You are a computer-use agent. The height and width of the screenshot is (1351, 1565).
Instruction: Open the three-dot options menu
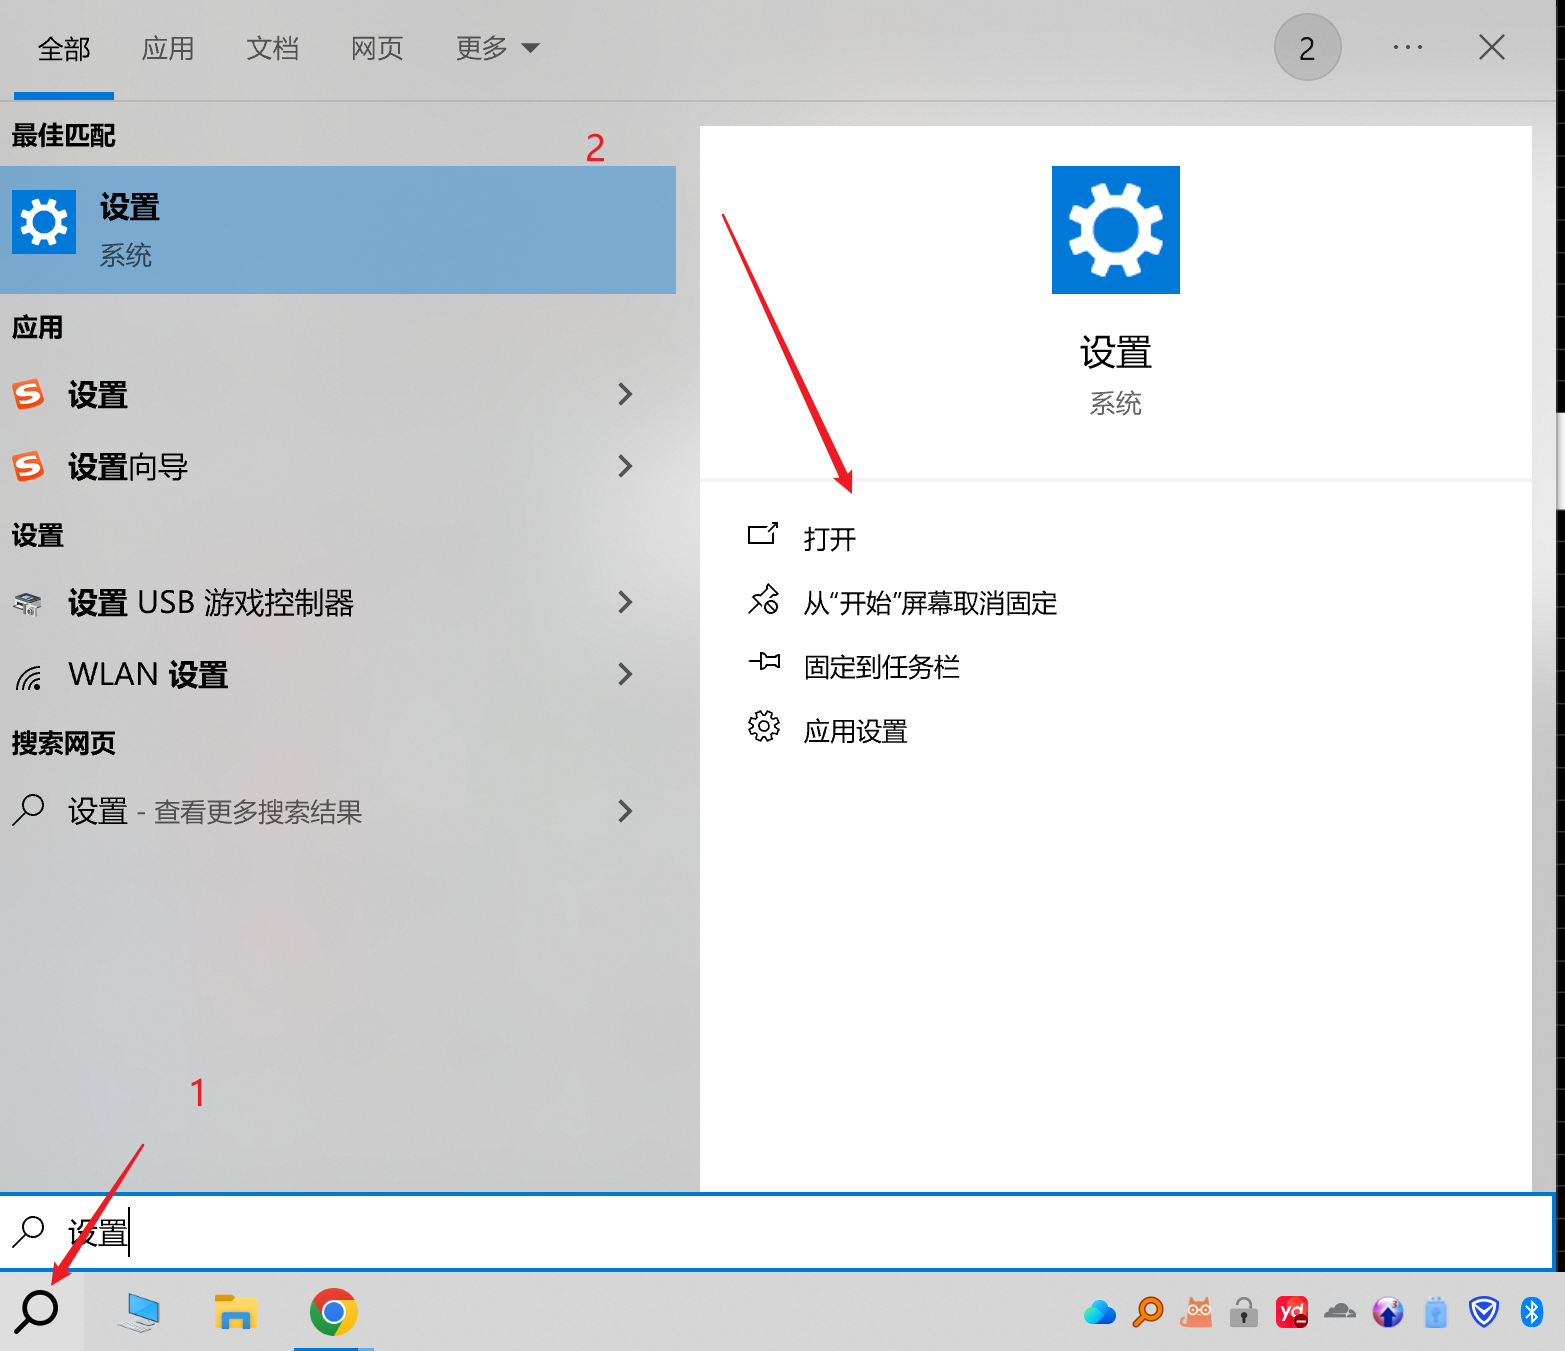click(x=1408, y=47)
